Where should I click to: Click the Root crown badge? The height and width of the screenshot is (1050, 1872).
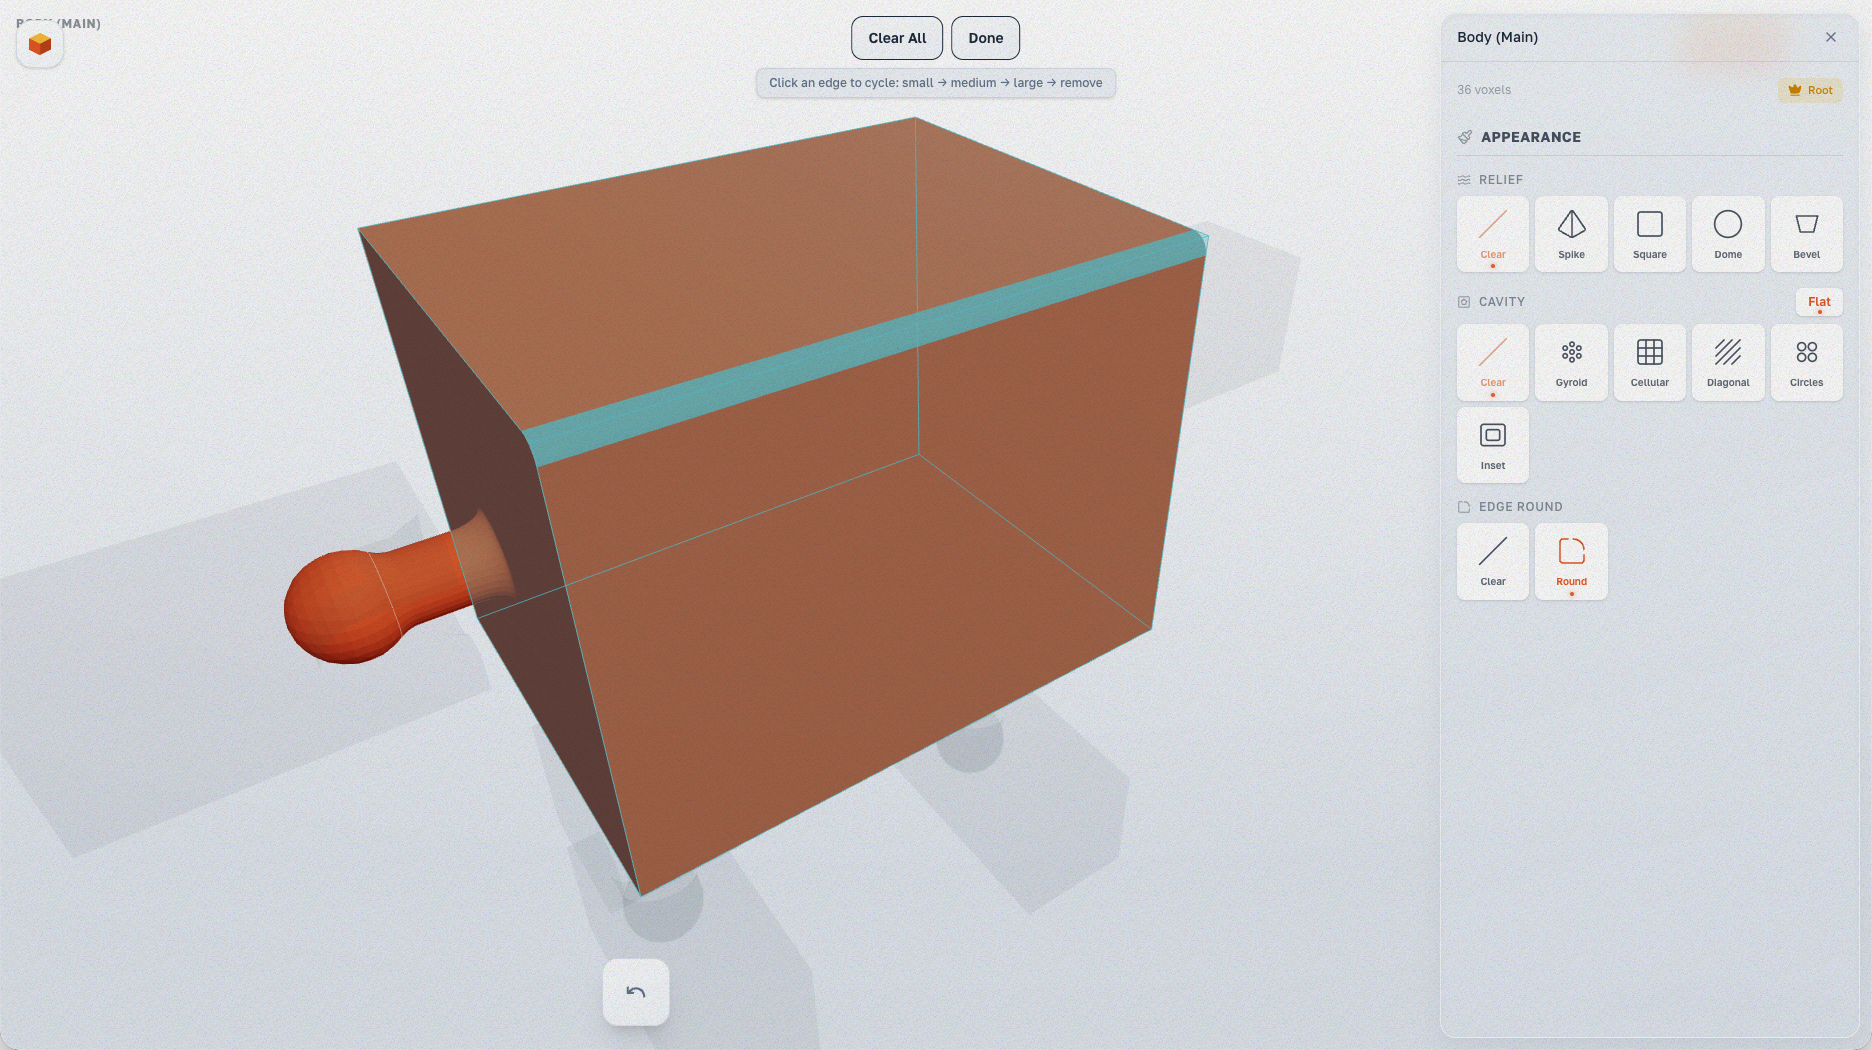1810,90
